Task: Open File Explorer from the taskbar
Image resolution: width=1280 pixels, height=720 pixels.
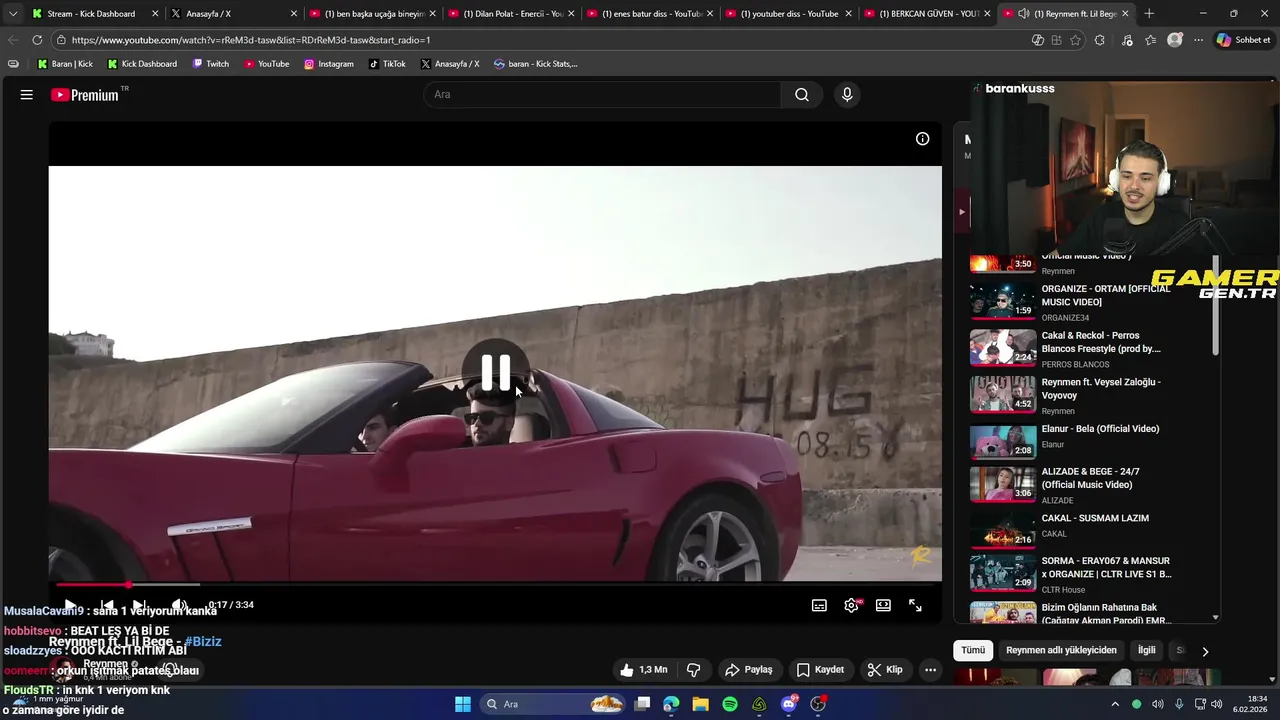Action: click(x=700, y=704)
